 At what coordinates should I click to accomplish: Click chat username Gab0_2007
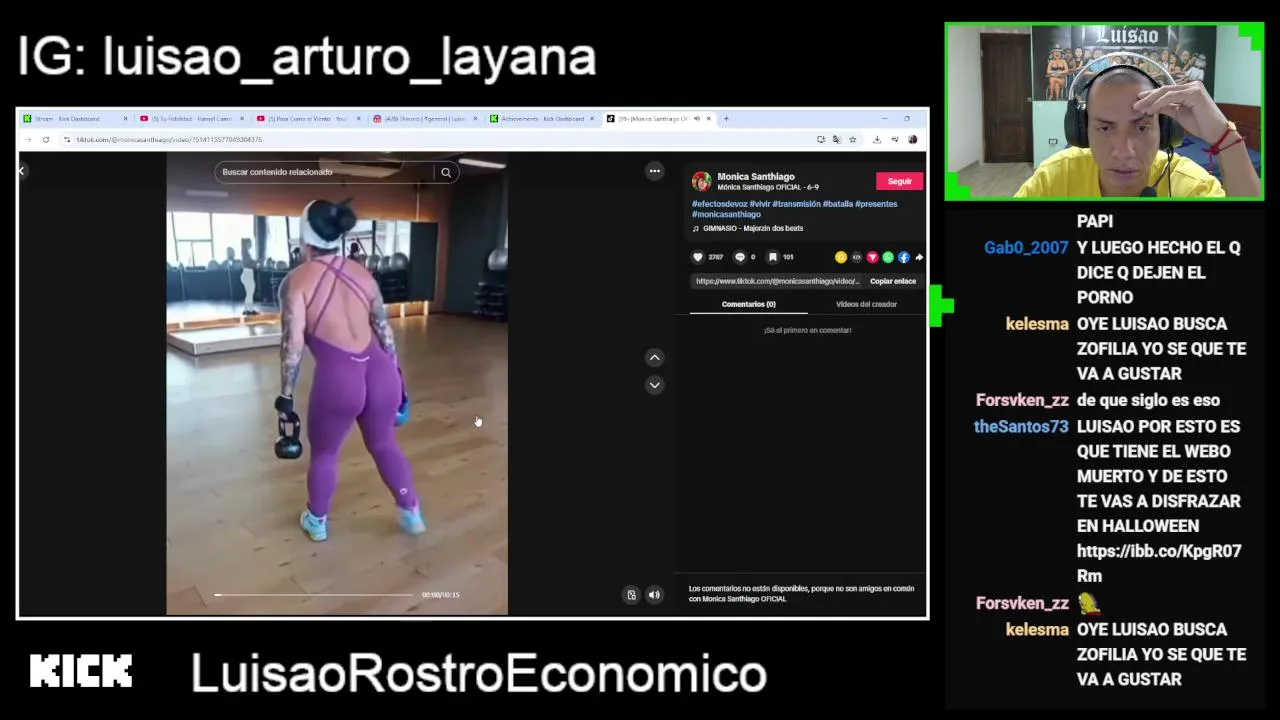1026,248
